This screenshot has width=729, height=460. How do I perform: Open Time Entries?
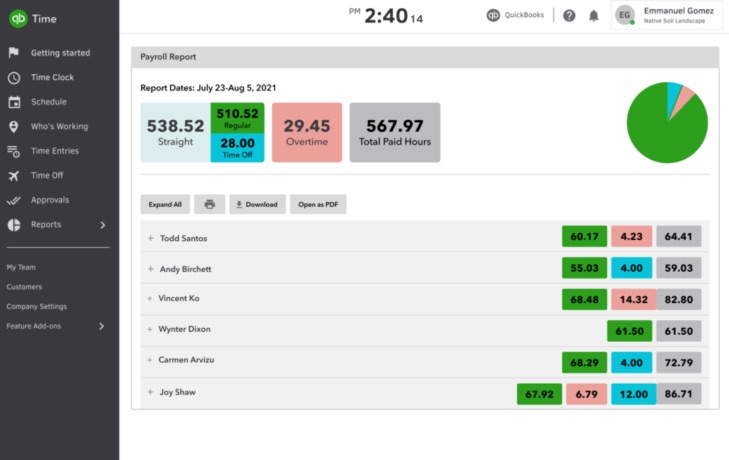[x=55, y=151]
